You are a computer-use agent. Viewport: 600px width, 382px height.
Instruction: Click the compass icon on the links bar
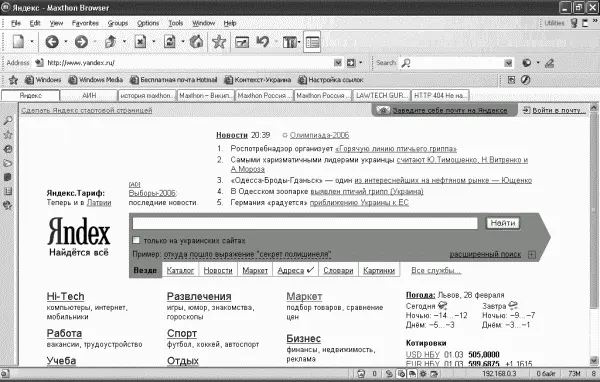[x=525, y=80]
